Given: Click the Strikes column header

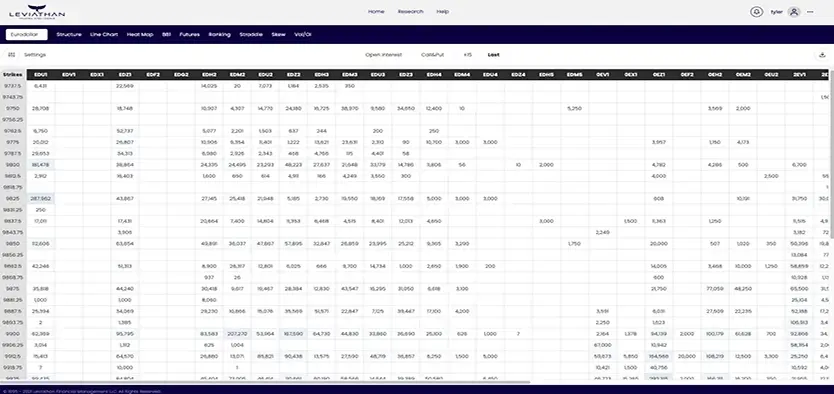Looking at the screenshot, I should point(12,75).
